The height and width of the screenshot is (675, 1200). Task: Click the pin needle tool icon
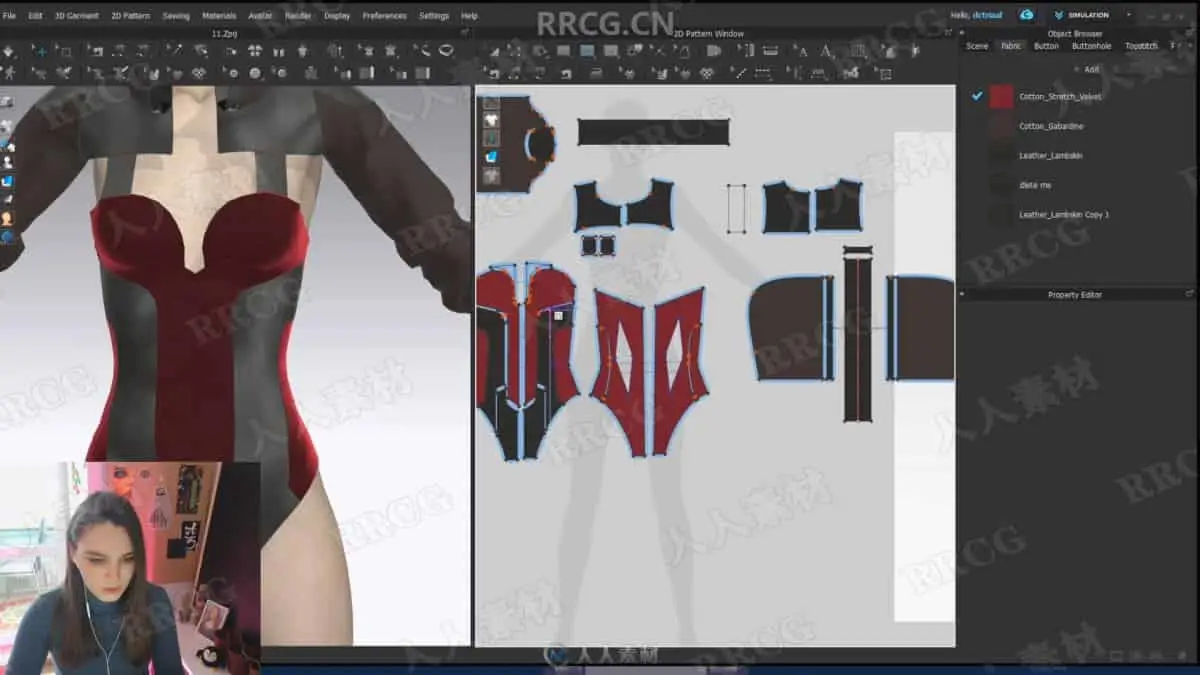[x=176, y=51]
